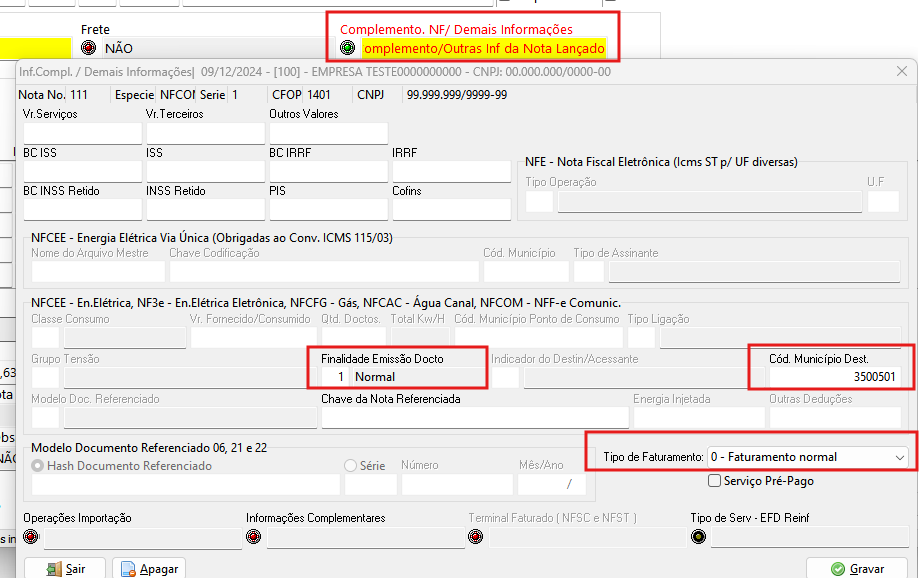Enable the Serviço Pré-Pago checkbox
919x578 pixels.
pos(714,480)
